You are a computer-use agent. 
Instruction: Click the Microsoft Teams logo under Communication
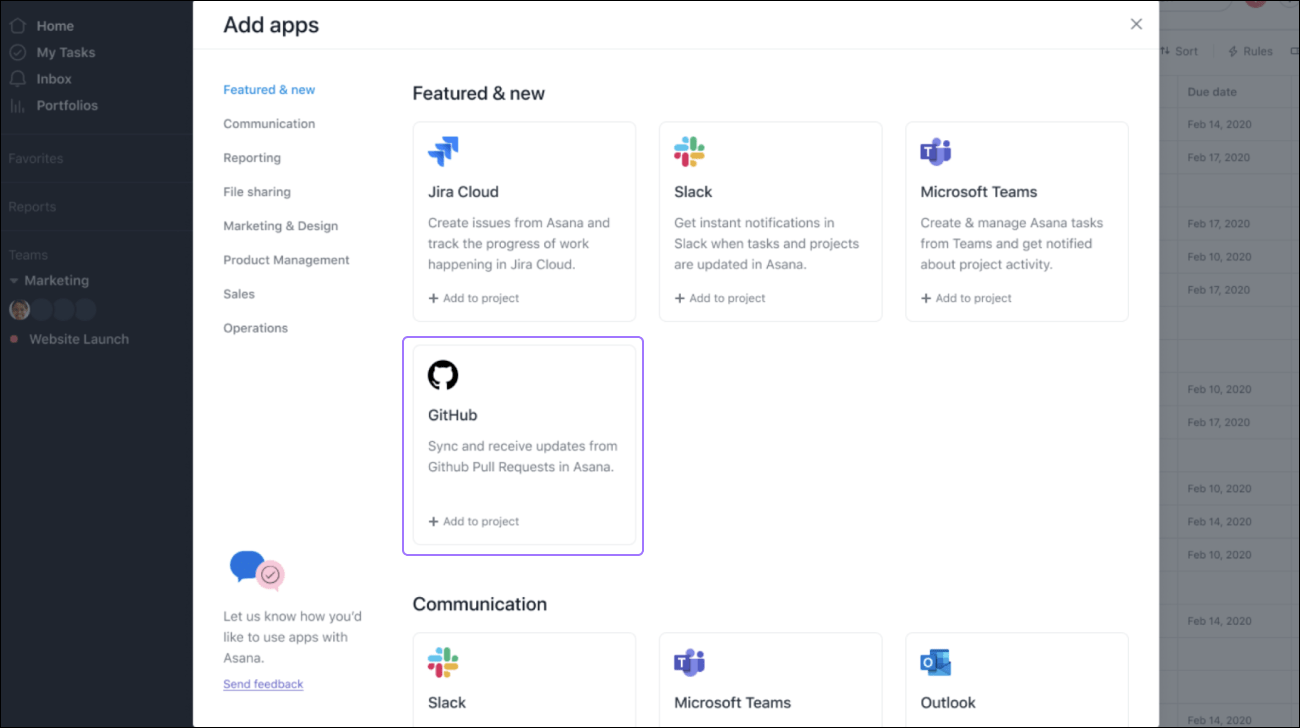pos(689,662)
